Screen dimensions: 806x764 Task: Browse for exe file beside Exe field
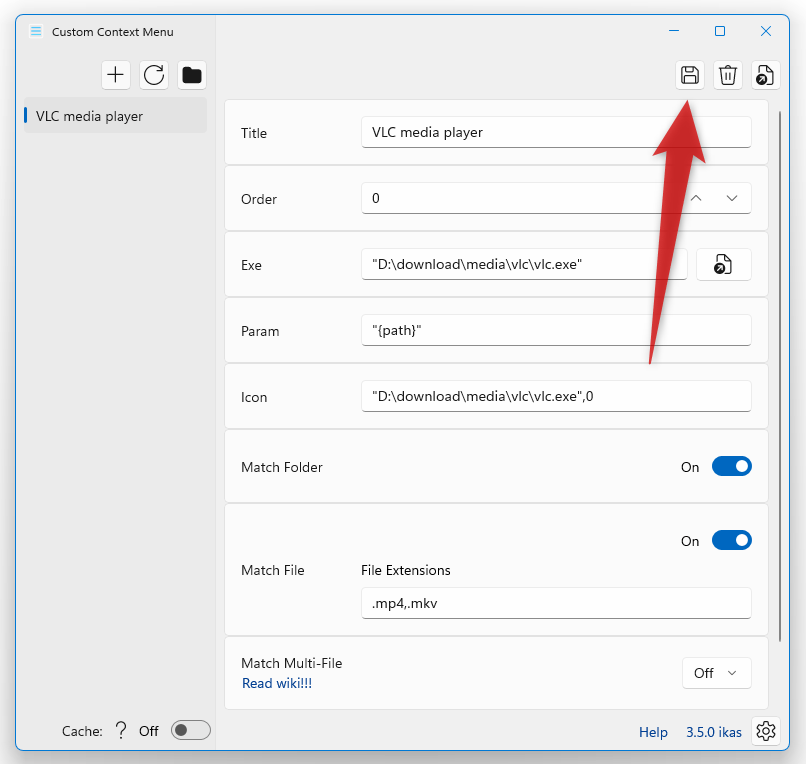(723, 264)
